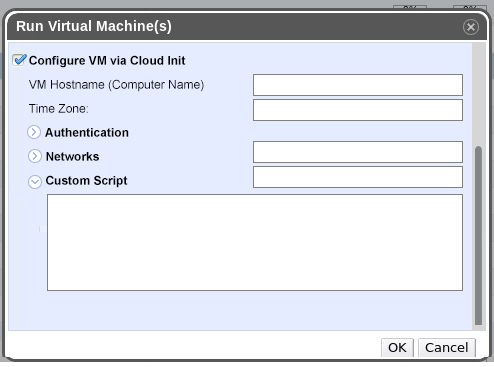This screenshot has height=367, width=494.
Task: Click the Custom Script heading text
Action: click(86, 181)
